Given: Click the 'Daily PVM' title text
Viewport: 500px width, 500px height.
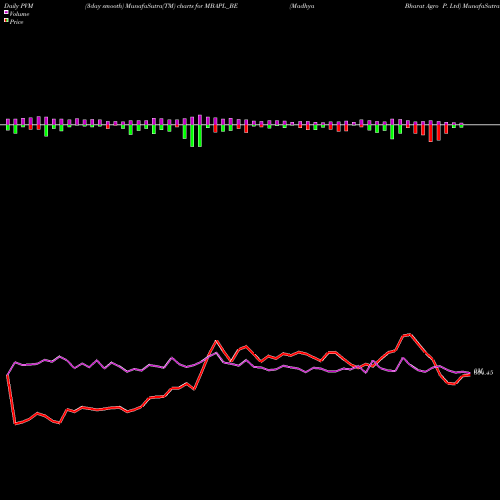Looking at the screenshot, I should click(x=19, y=6).
